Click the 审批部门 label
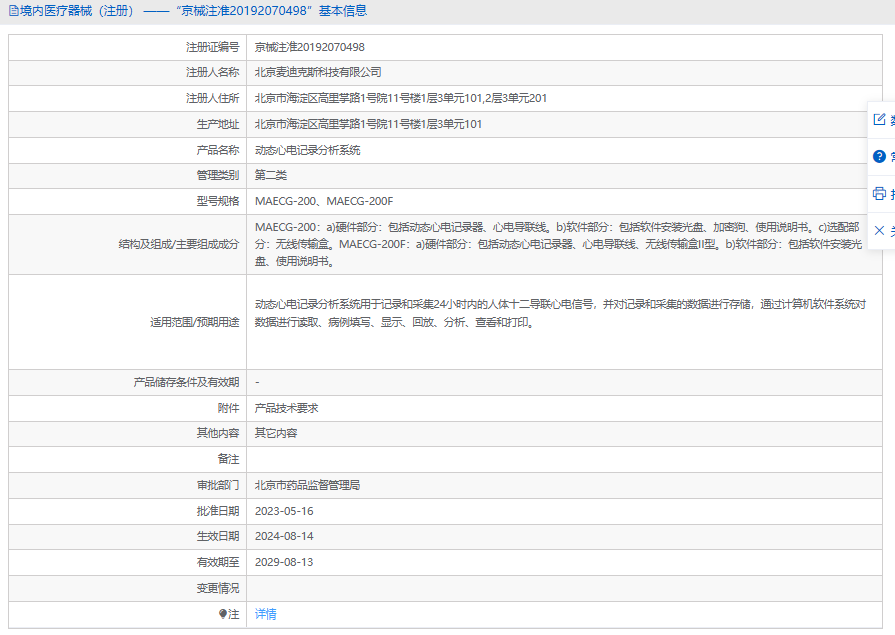This screenshot has height=635, width=895. [x=217, y=485]
